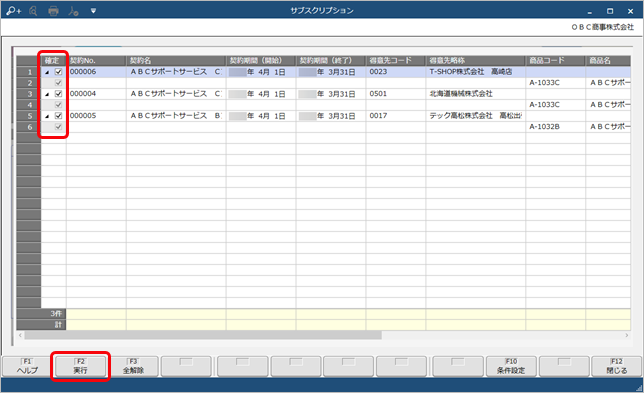The height and width of the screenshot is (393, 644).
Task: Toggle 確定 checkbox for contract 000004
Action: pyautogui.click(x=58, y=94)
